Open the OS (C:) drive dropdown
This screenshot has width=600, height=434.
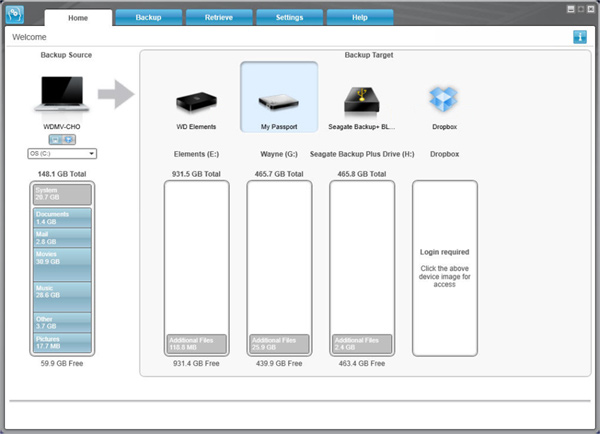tap(62, 153)
